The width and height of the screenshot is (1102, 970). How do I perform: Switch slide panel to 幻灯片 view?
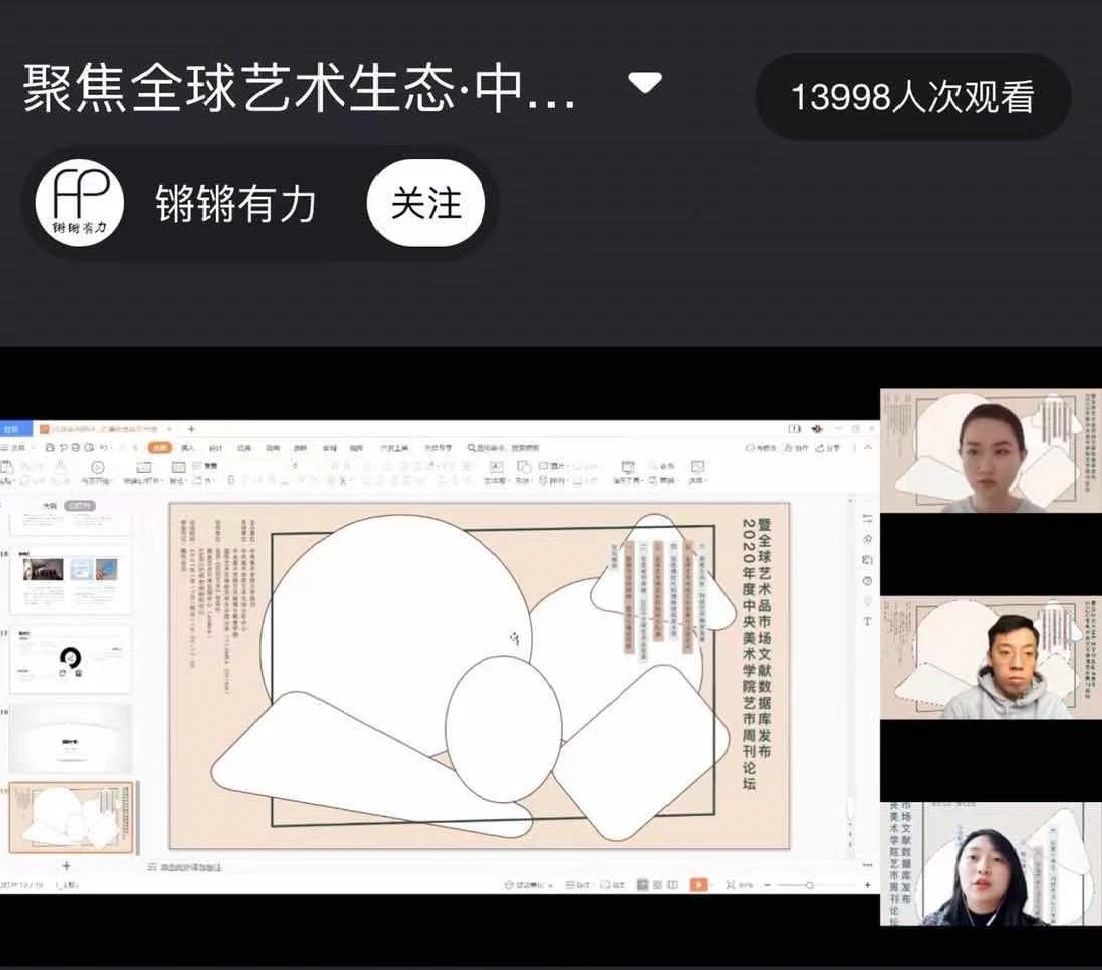79,505
